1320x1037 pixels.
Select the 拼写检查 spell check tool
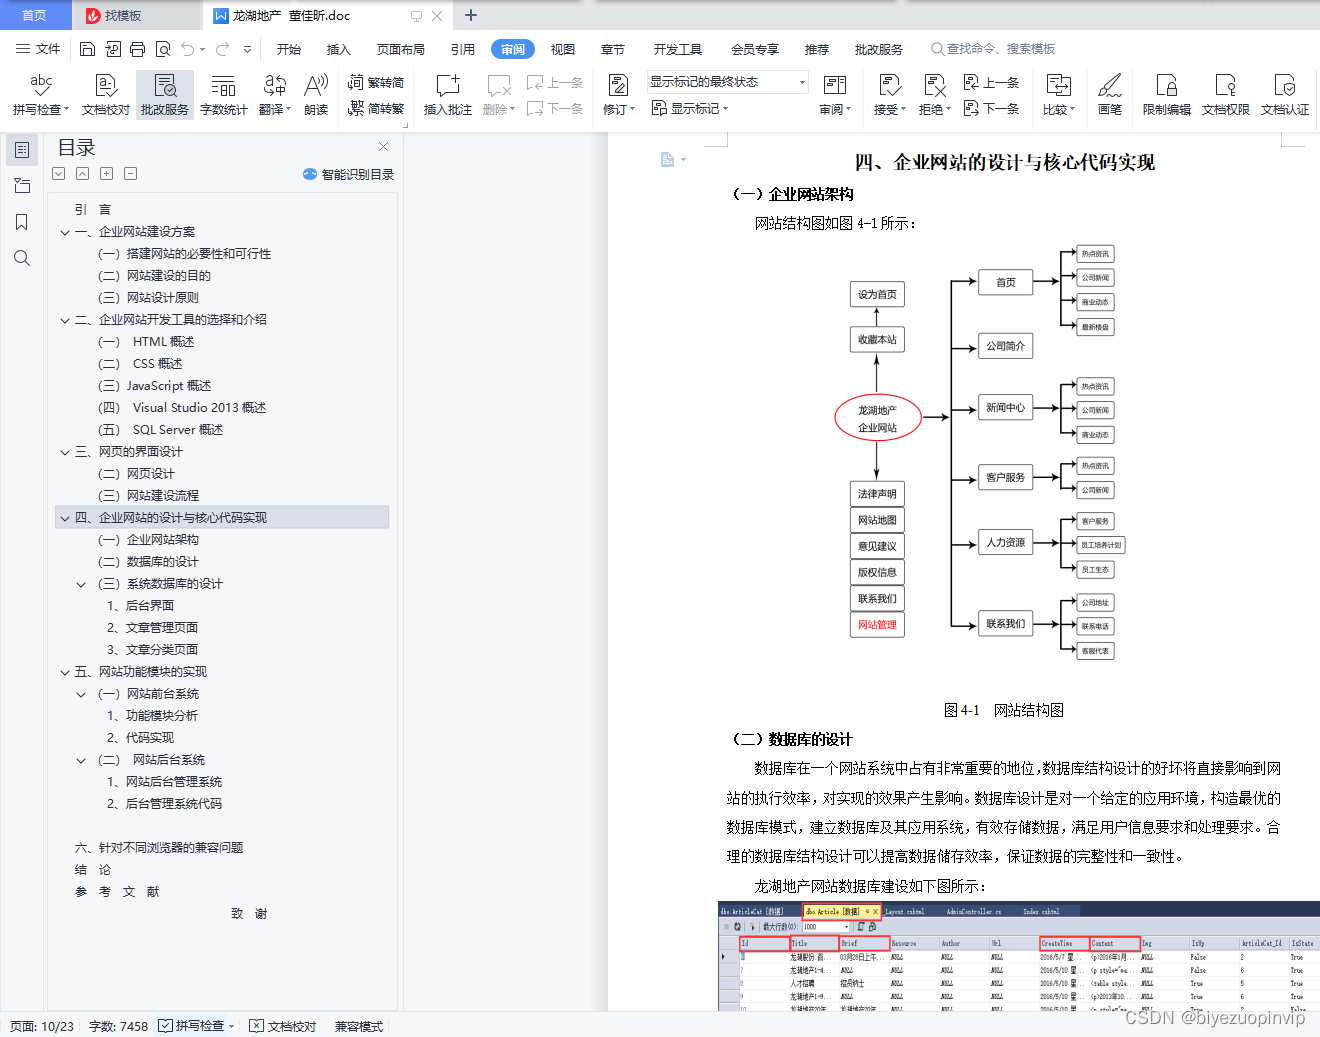(x=40, y=95)
